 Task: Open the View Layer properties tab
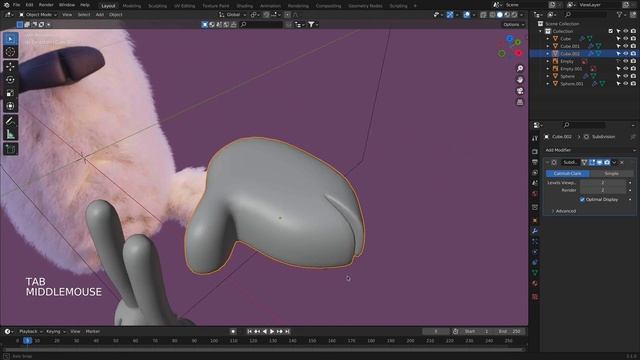(x=535, y=173)
